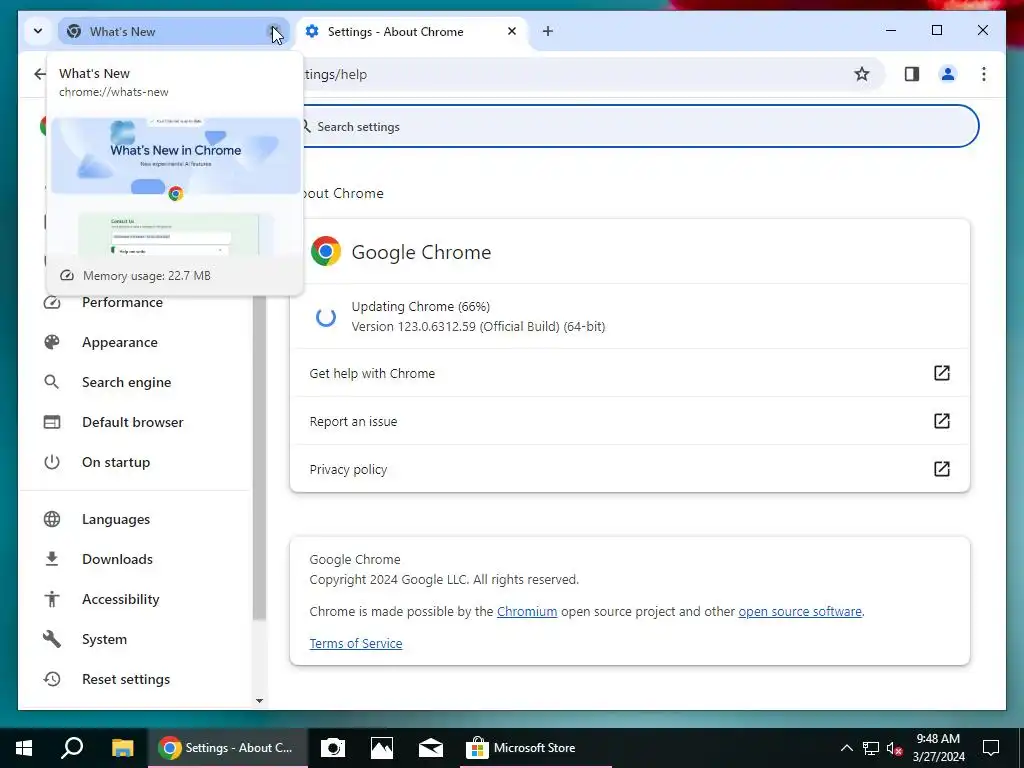Bookmark this page with the star icon
This screenshot has height=768, width=1024.
tap(862, 74)
